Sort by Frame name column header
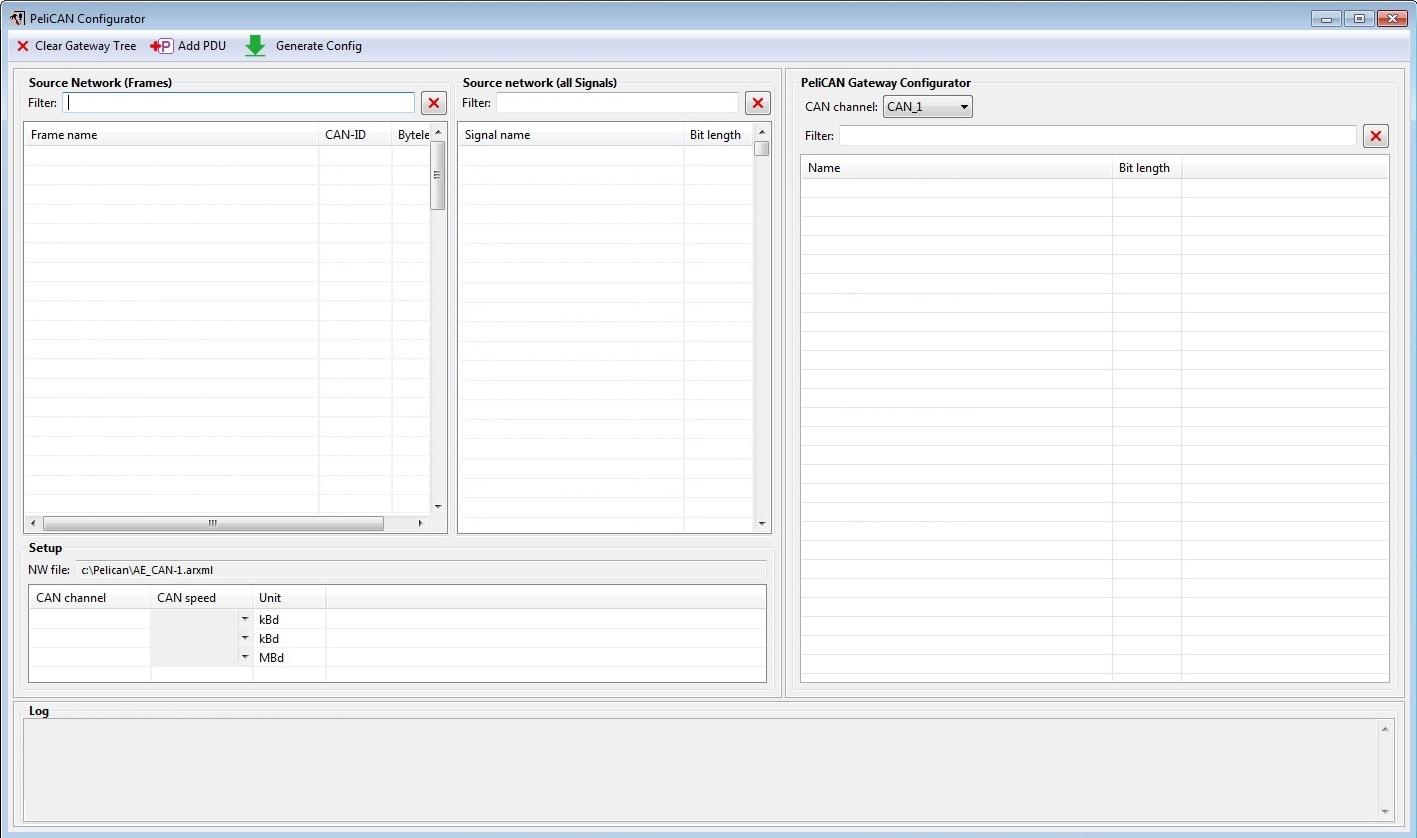 (170, 135)
